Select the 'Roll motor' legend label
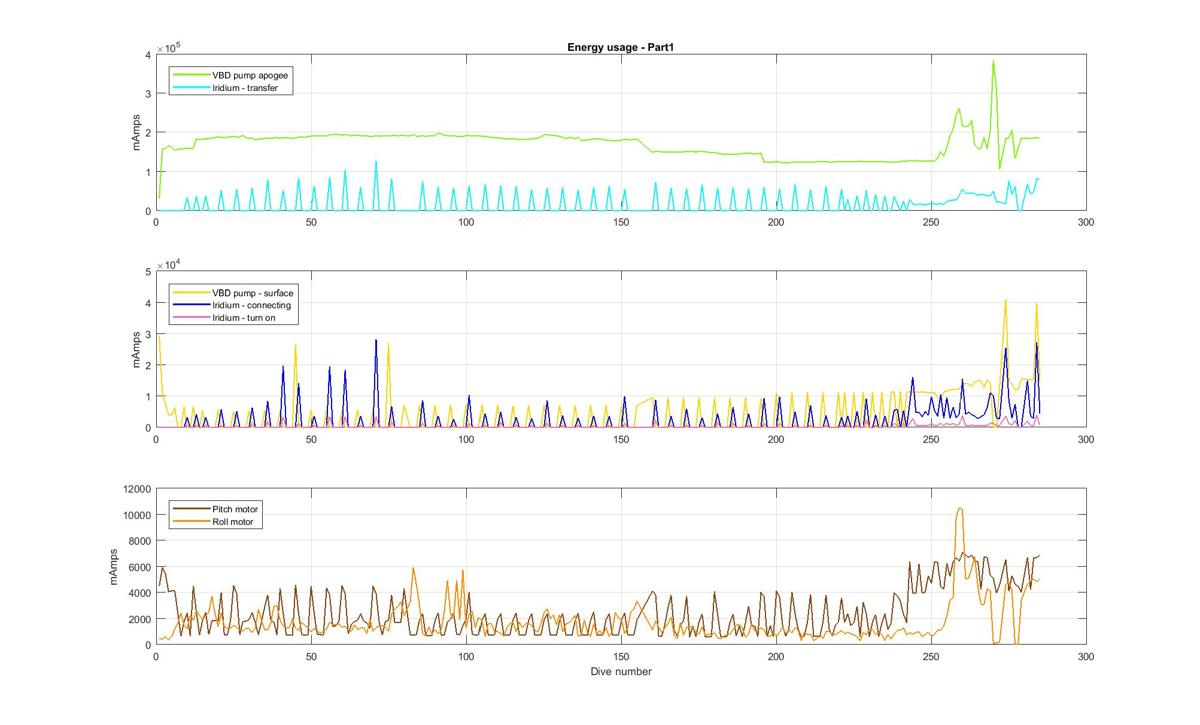Image resolution: width=1200 pixels, height=725 pixels. [x=233, y=522]
